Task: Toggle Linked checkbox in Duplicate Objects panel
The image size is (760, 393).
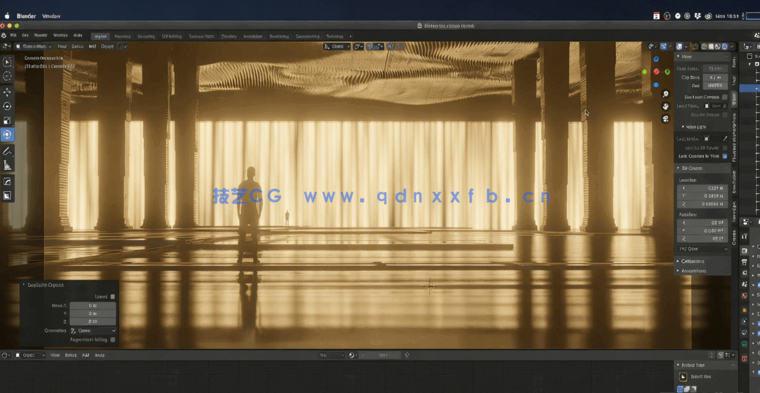Action: [x=112, y=297]
